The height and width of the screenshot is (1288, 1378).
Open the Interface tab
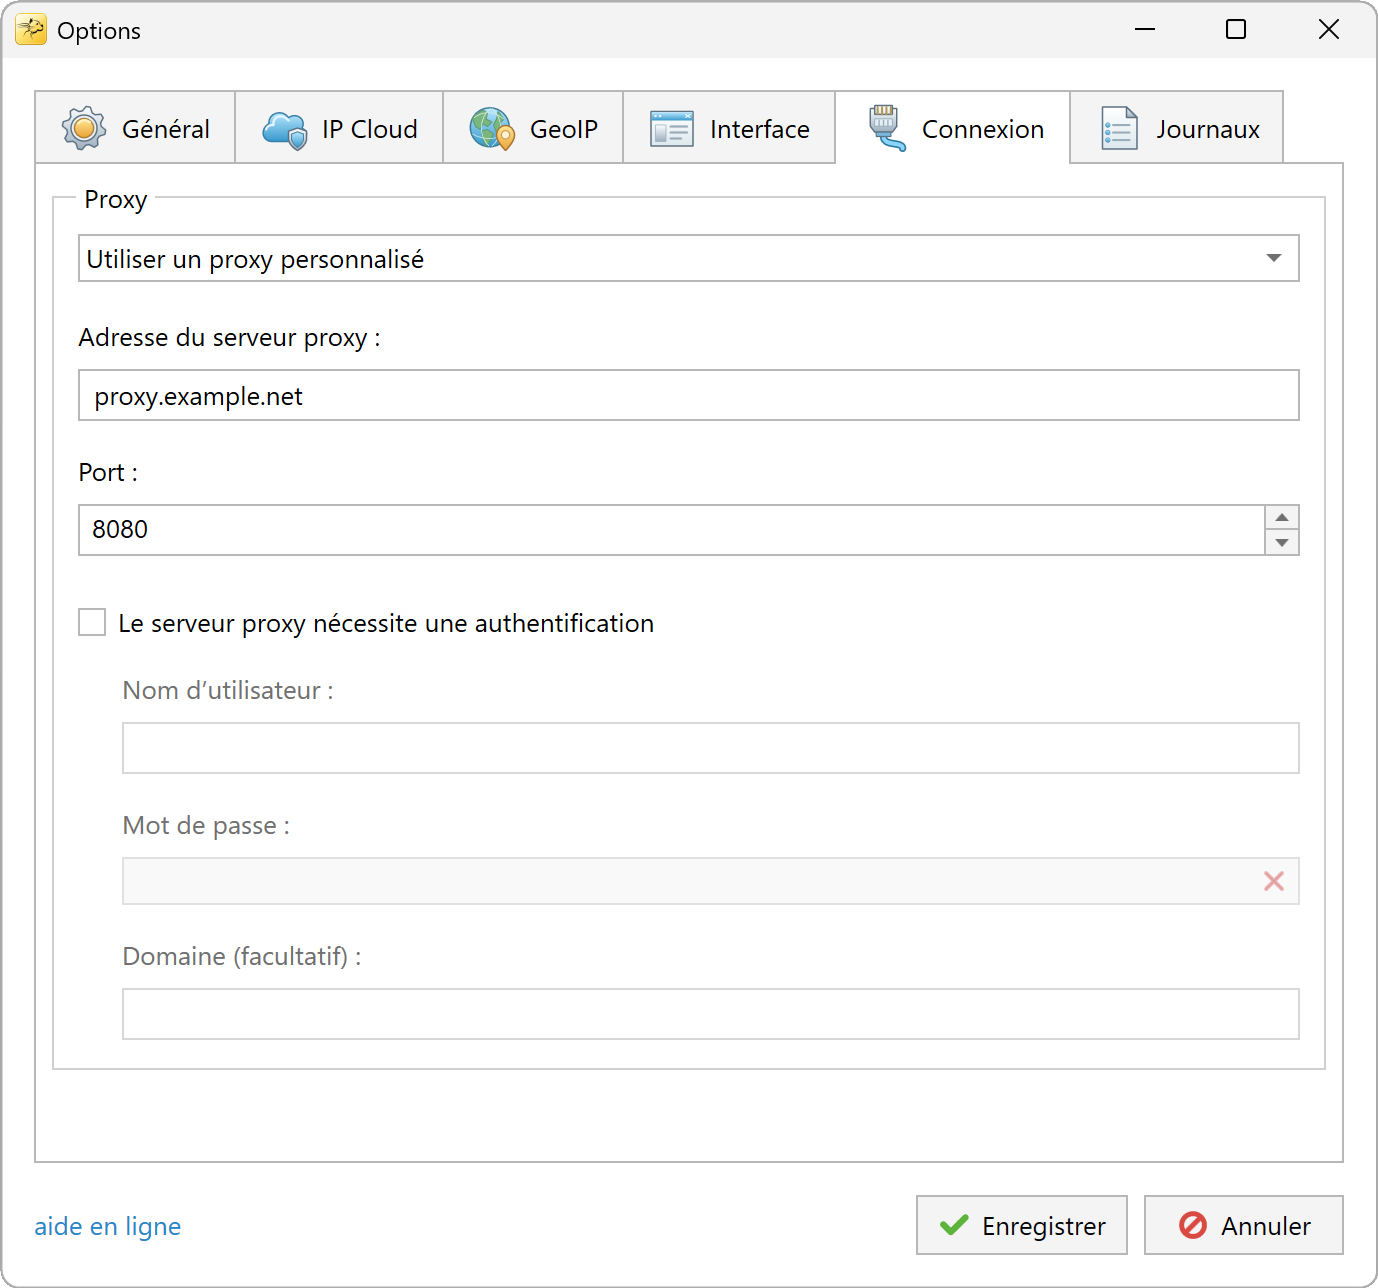[729, 128]
